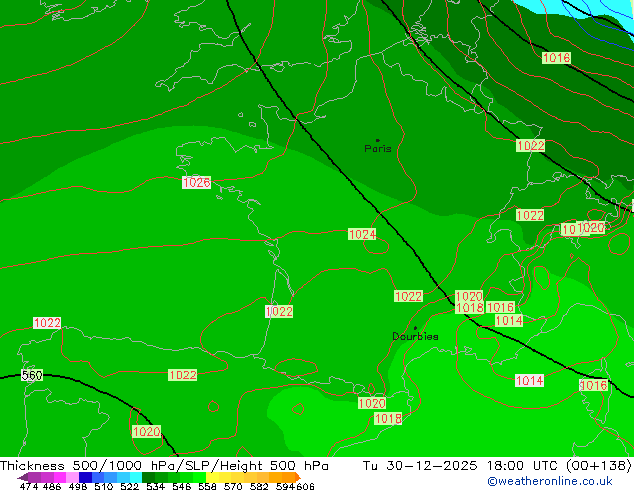This screenshot has height=490, width=634.
Task: Select the 1024 isobar label
Action: (362, 234)
